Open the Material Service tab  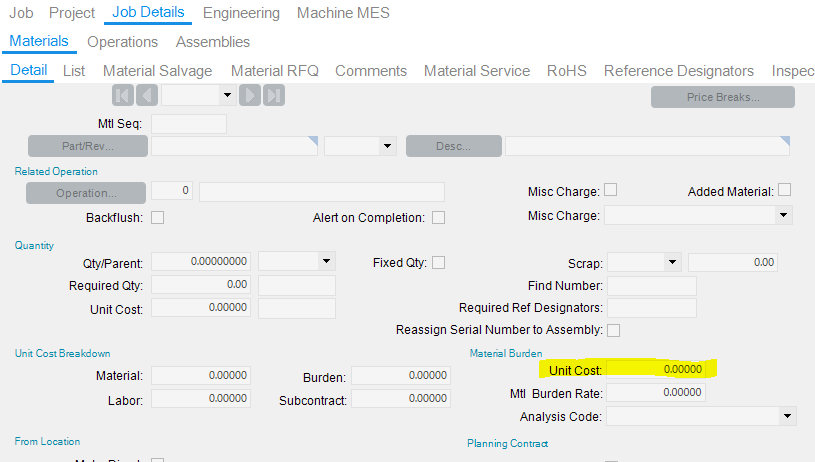pyautogui.click(x=477, y=71)
